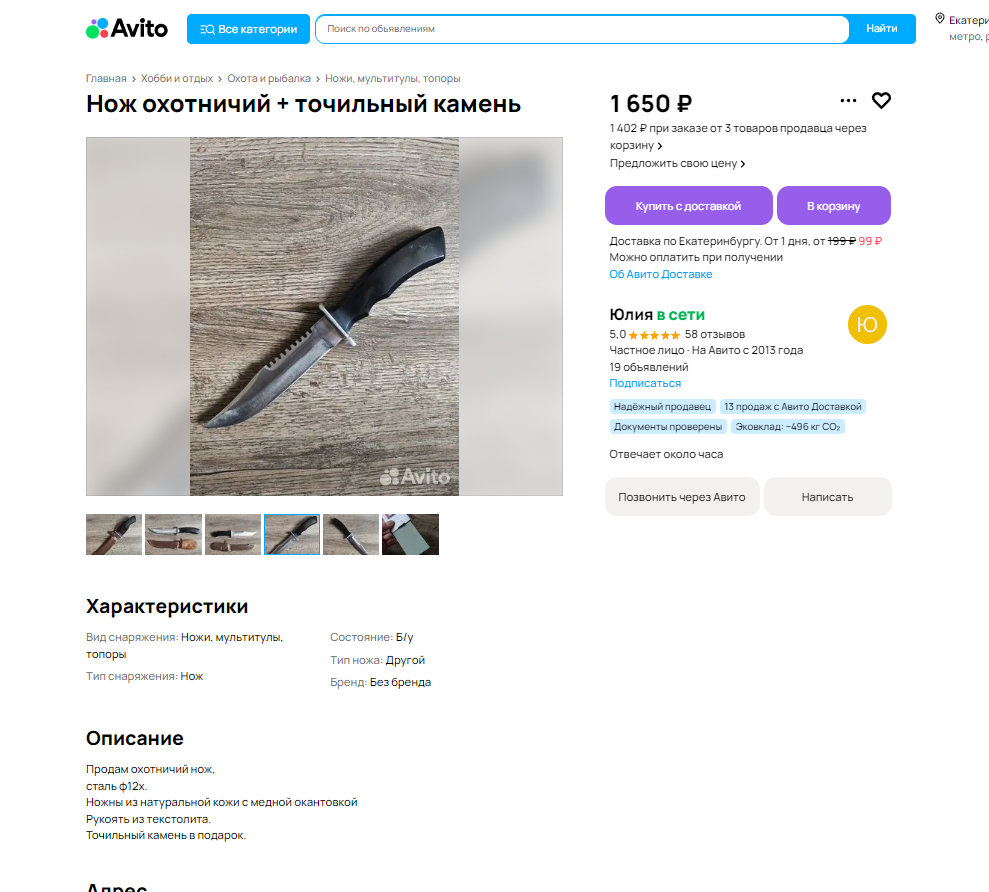This screenshot has width=989, height=892.
Task: Open Ножи, мультитулы, топоры breadcrumb
Action: (392, 78)
